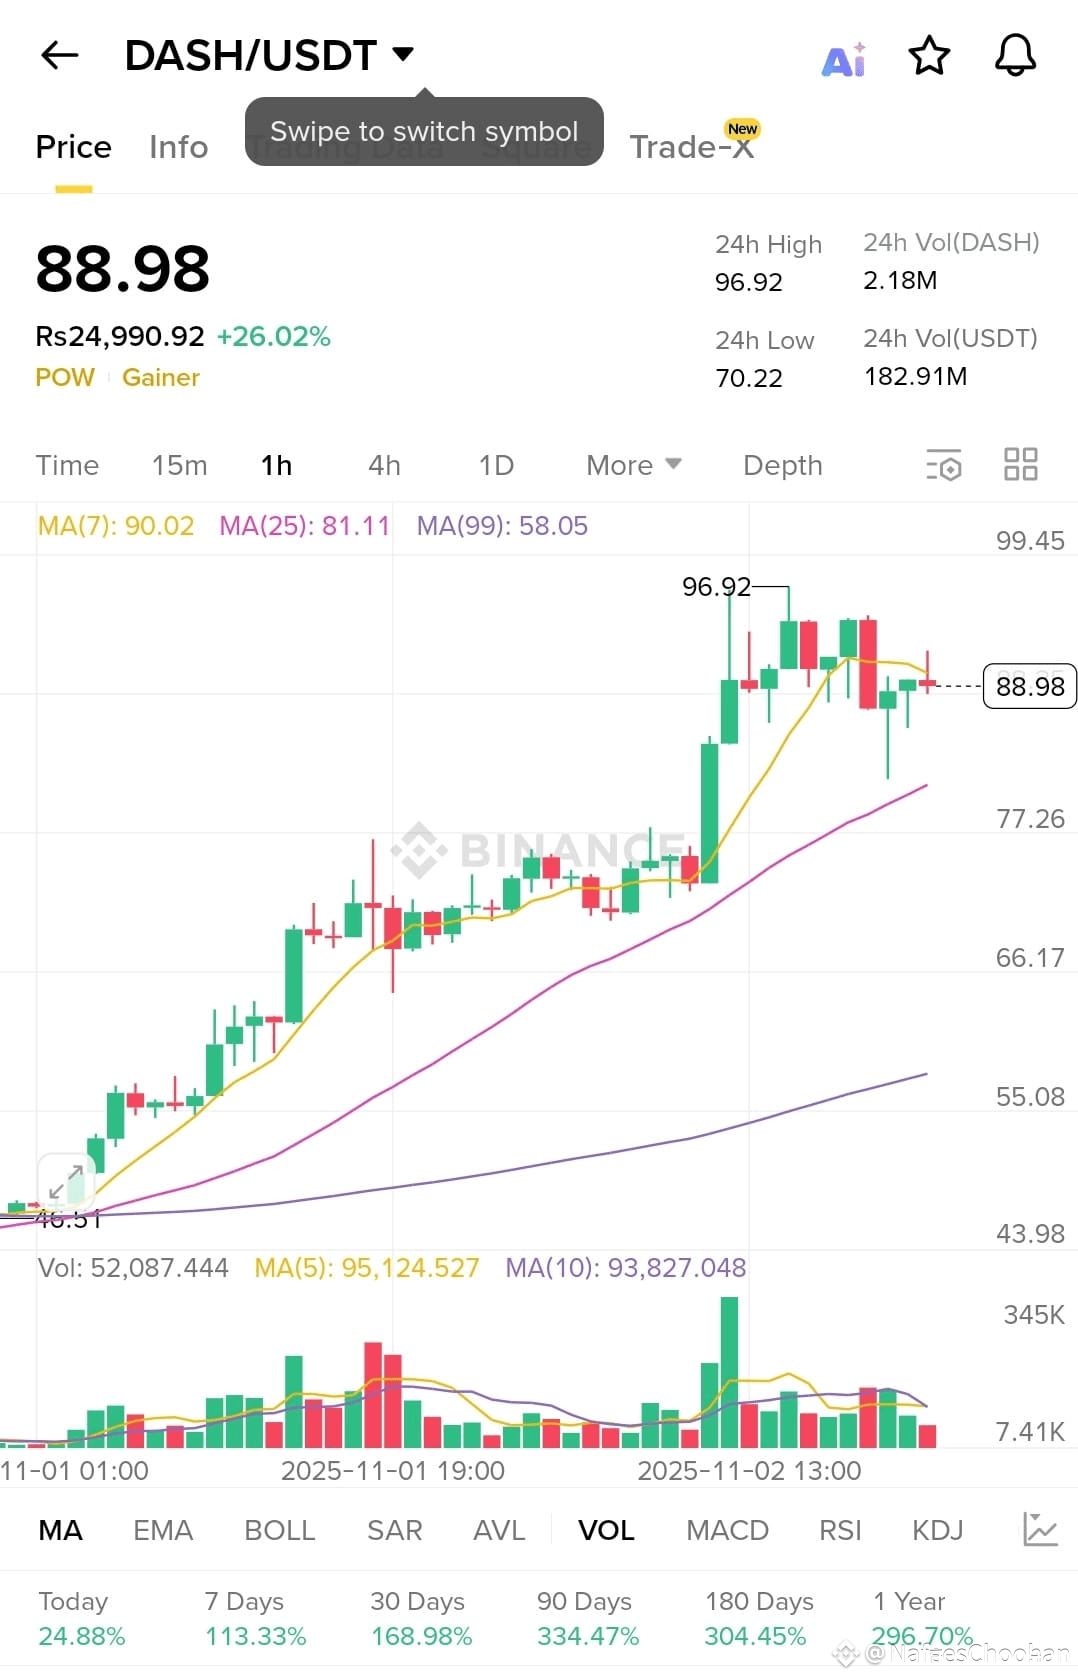Tap the MA(99): 58.05 legend
The image size is (1078, 1679).
coord(502,526)
